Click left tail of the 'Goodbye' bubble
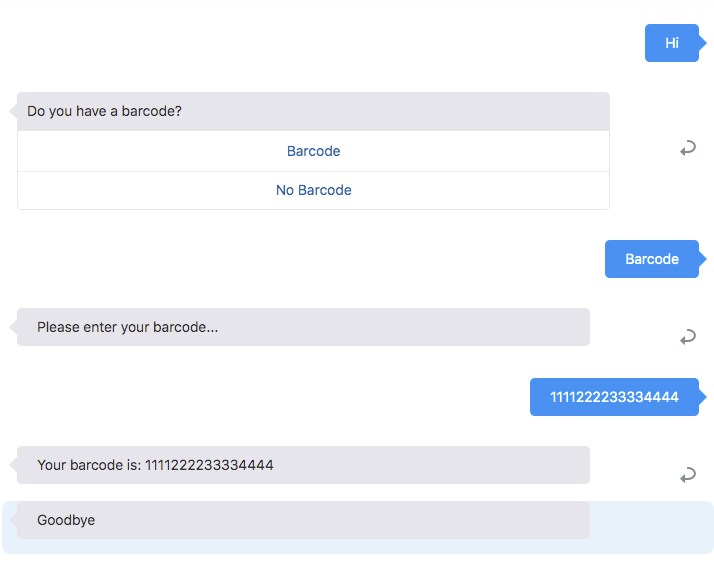This screenshot has width=714, height=566. coord(13,520)
